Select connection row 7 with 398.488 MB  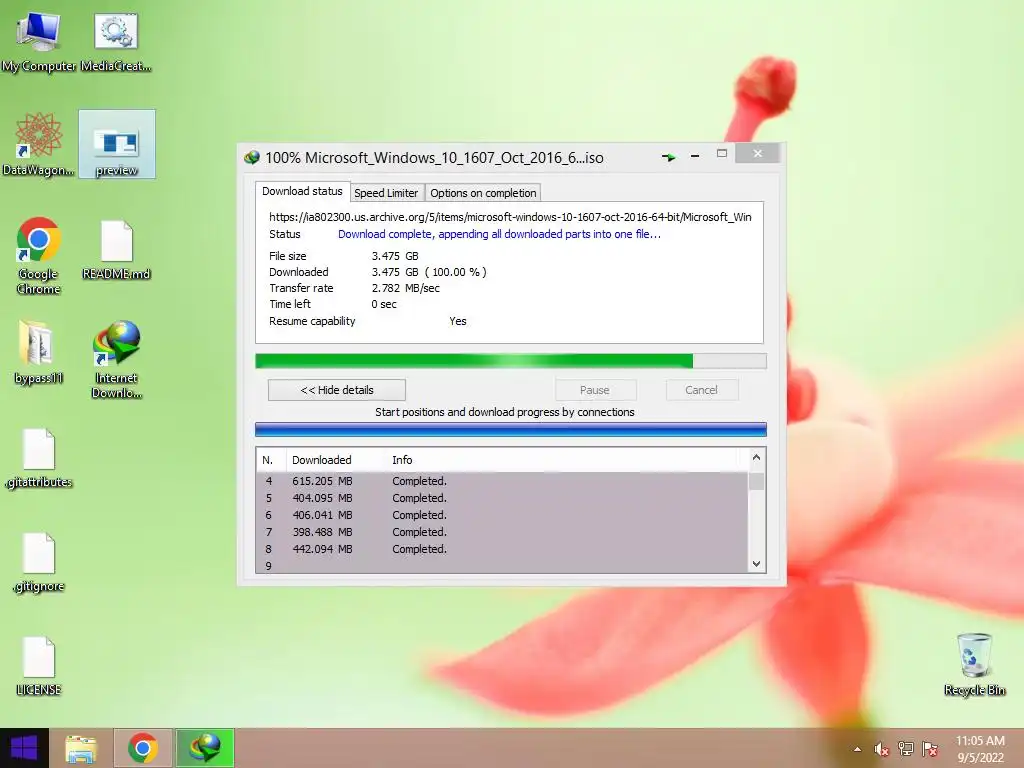coord(502,532)
